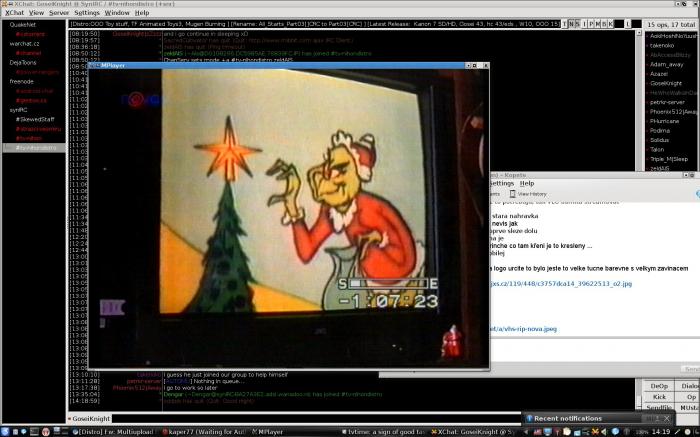Click the XChat chat scrollbar up arrow
The image size is (700, 437).
638,33
